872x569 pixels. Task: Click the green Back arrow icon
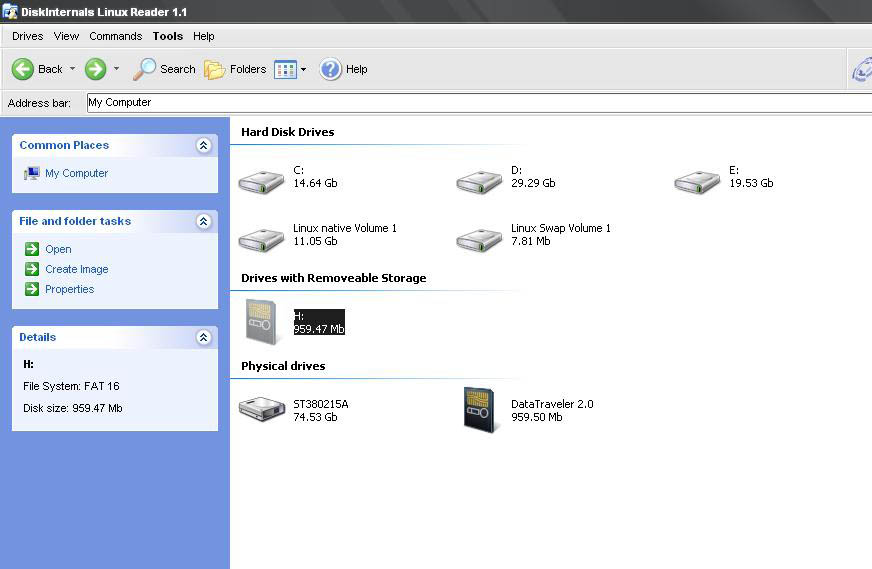[23, 69]
